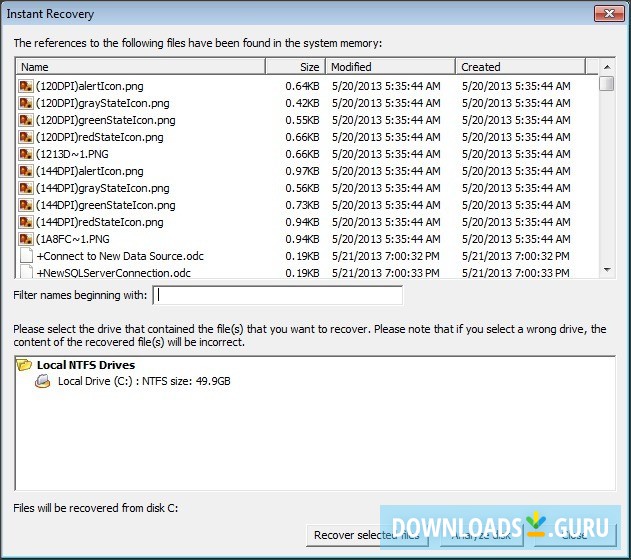Click 0.42KB size value
This screenshot has height=560, width=631.
pos(302,103)
